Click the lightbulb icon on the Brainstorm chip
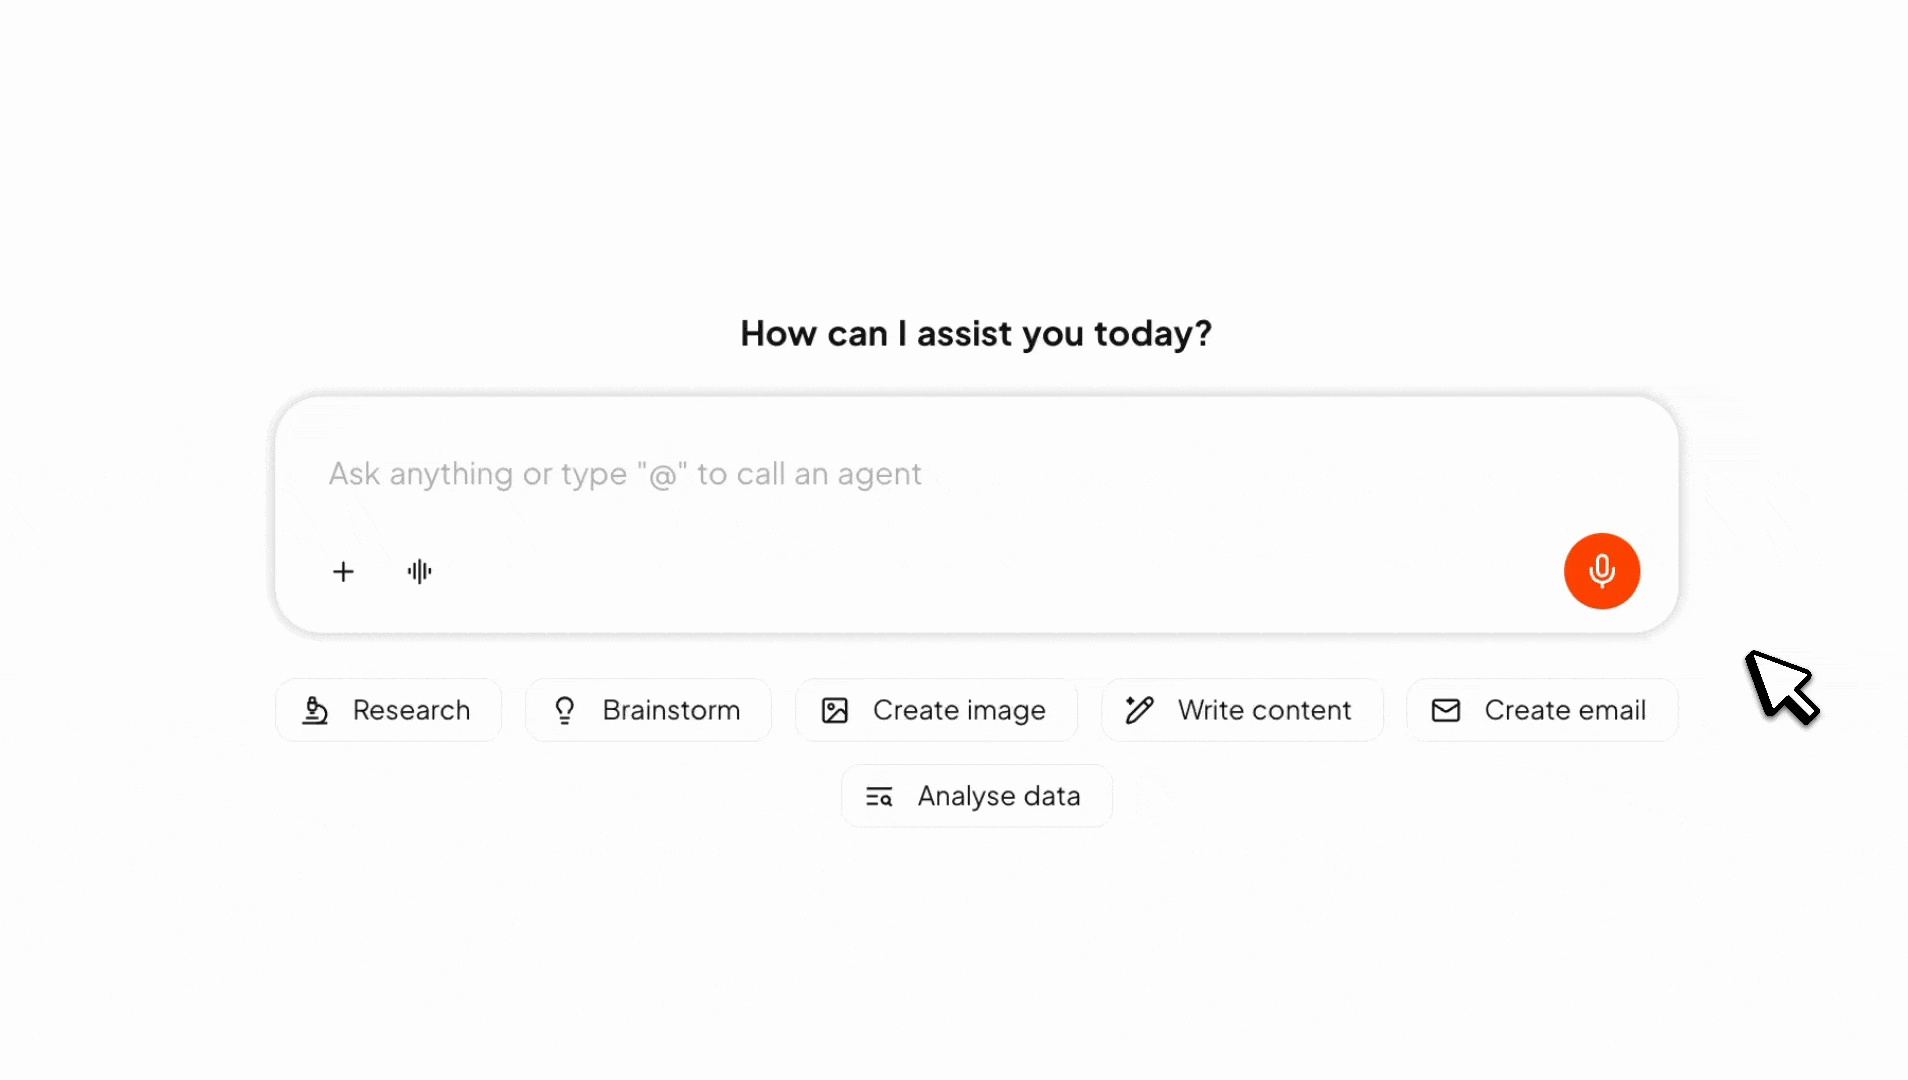This screenshot has height=1080, width=1908. (565, 710)
